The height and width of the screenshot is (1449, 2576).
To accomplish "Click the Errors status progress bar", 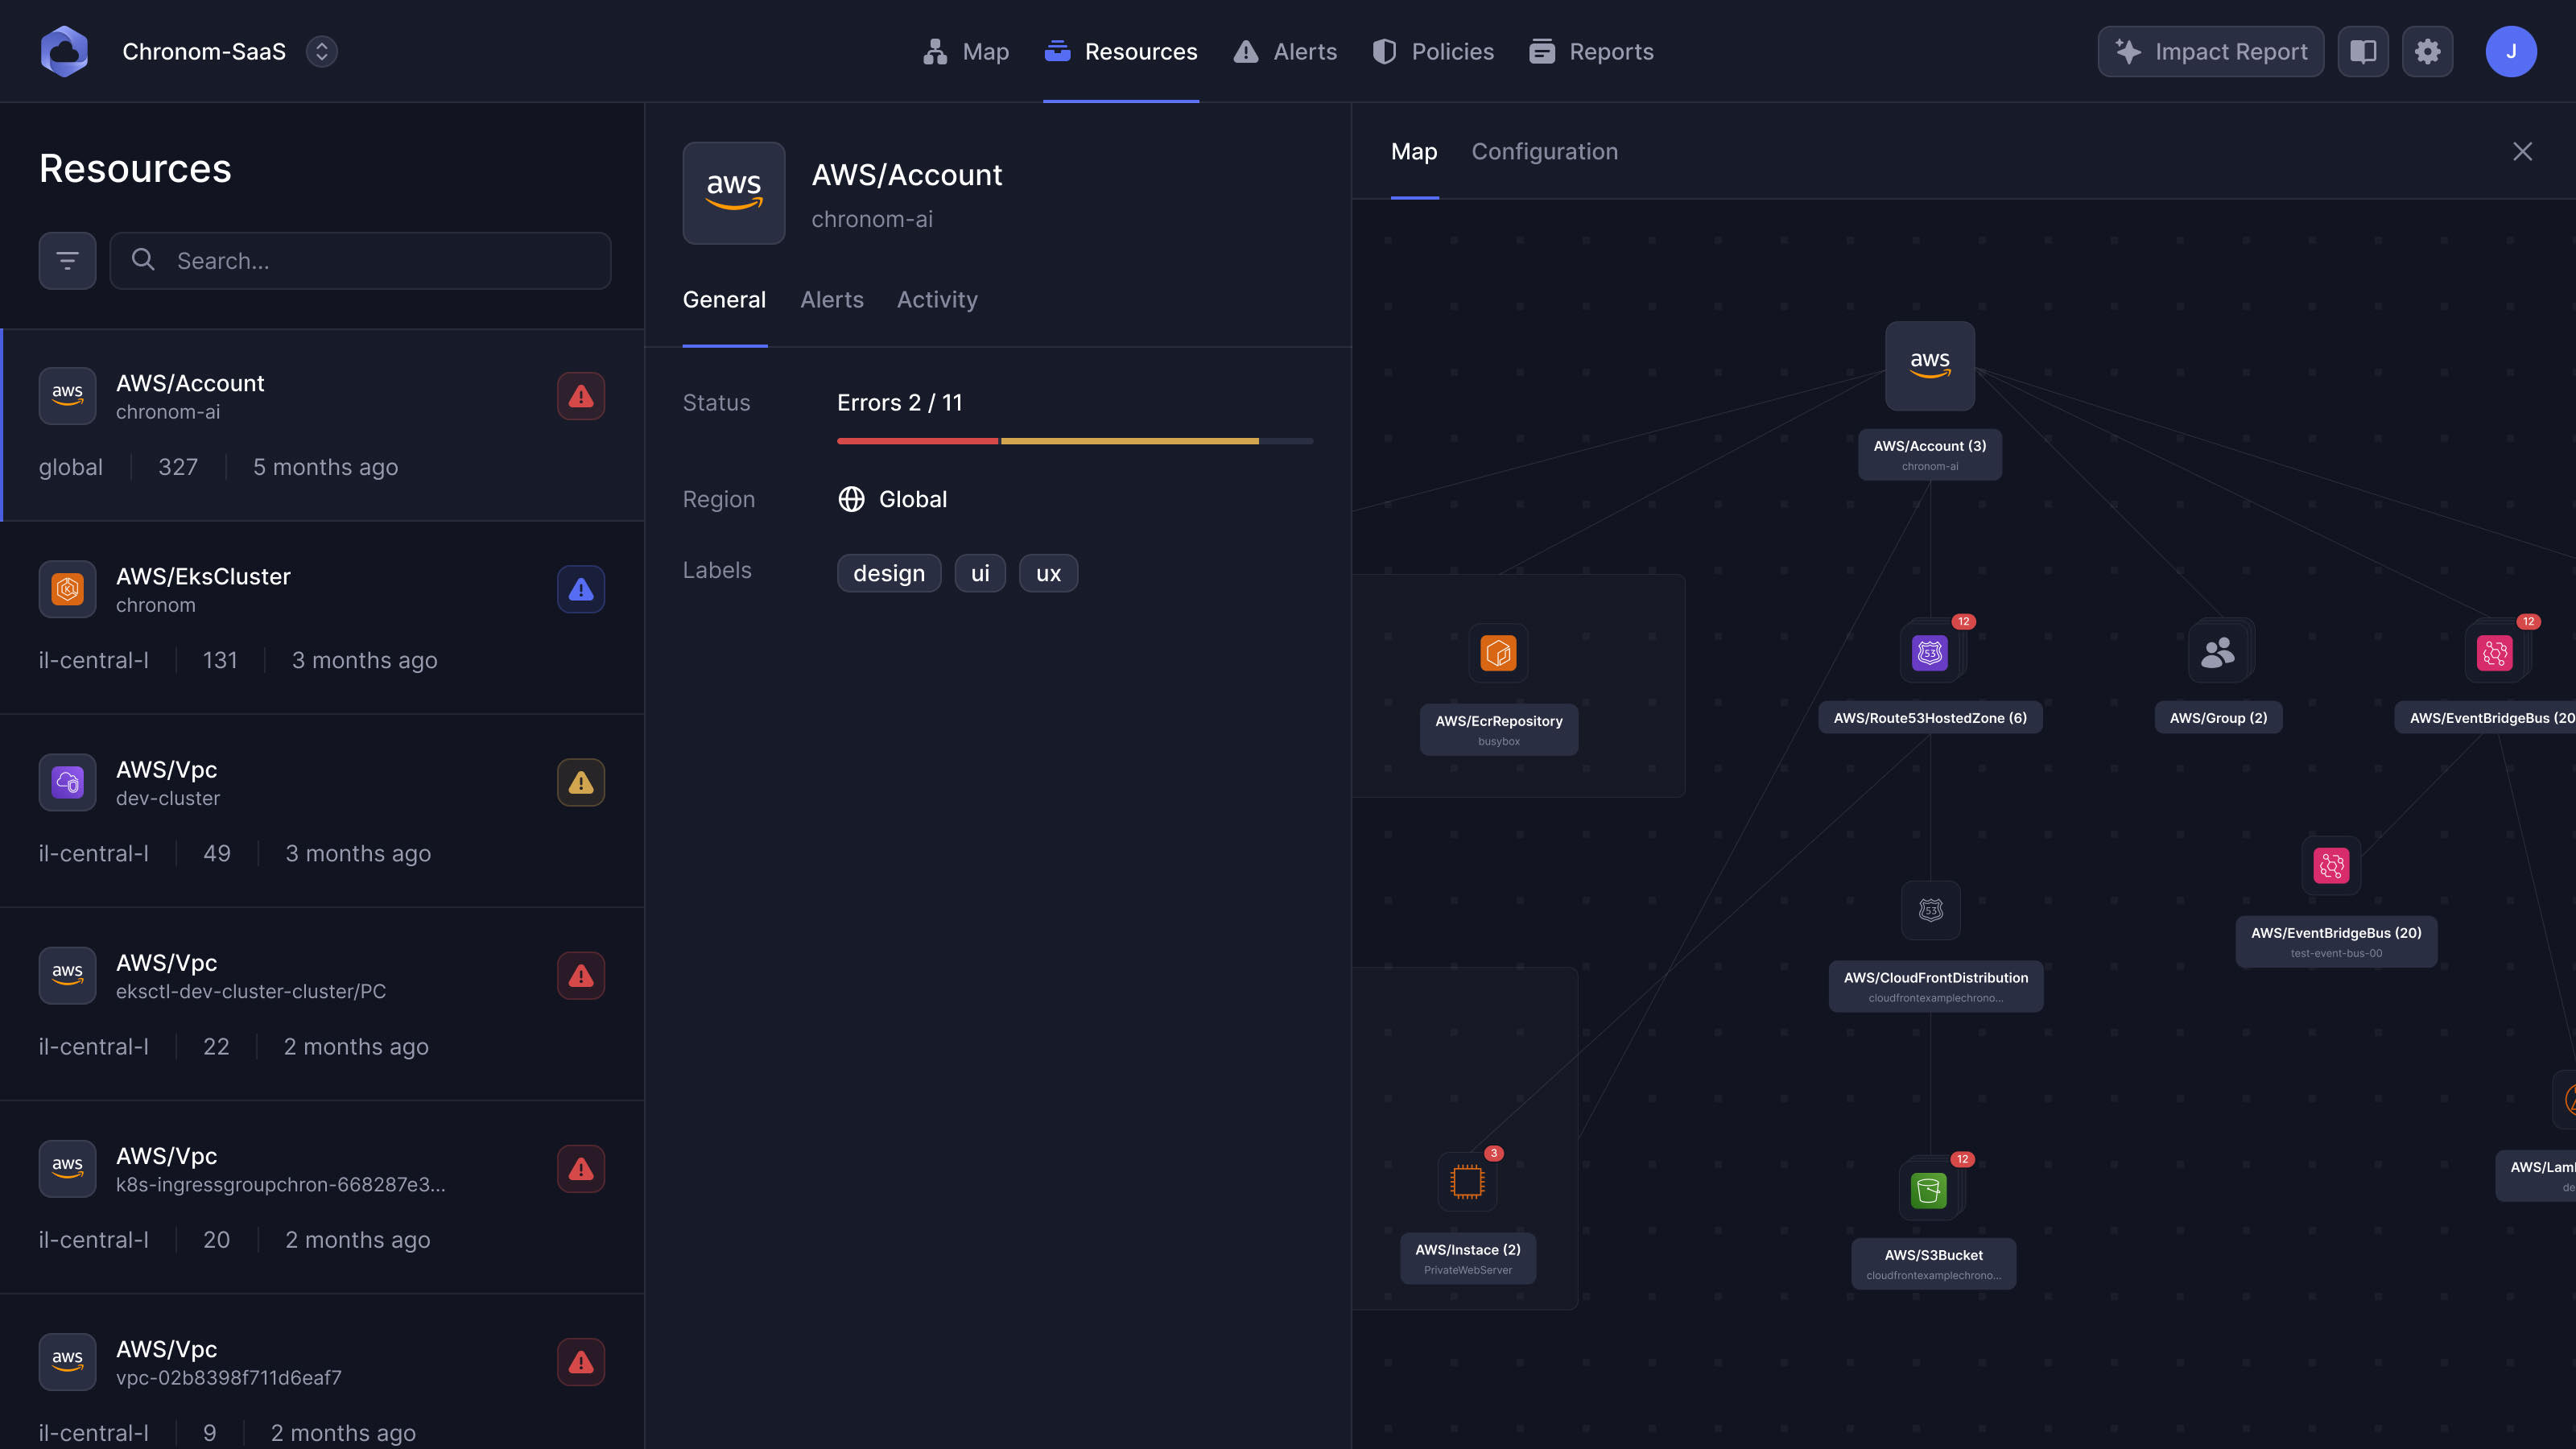I will tap(1074, 441).
